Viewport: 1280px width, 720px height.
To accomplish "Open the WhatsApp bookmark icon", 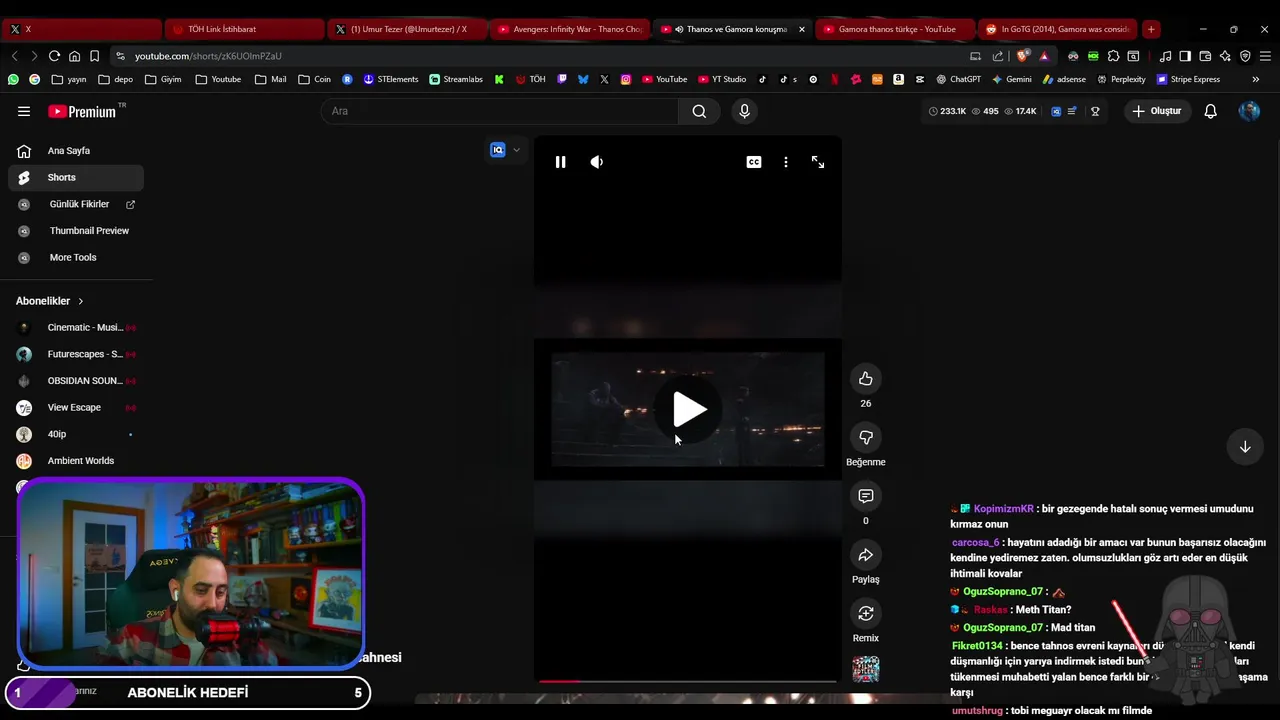I will click(13, 79).
